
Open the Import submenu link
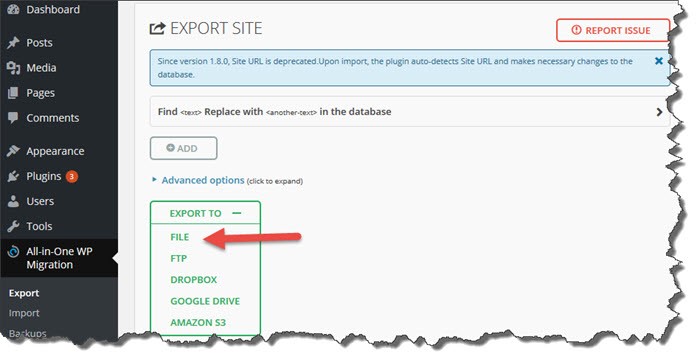24,313
